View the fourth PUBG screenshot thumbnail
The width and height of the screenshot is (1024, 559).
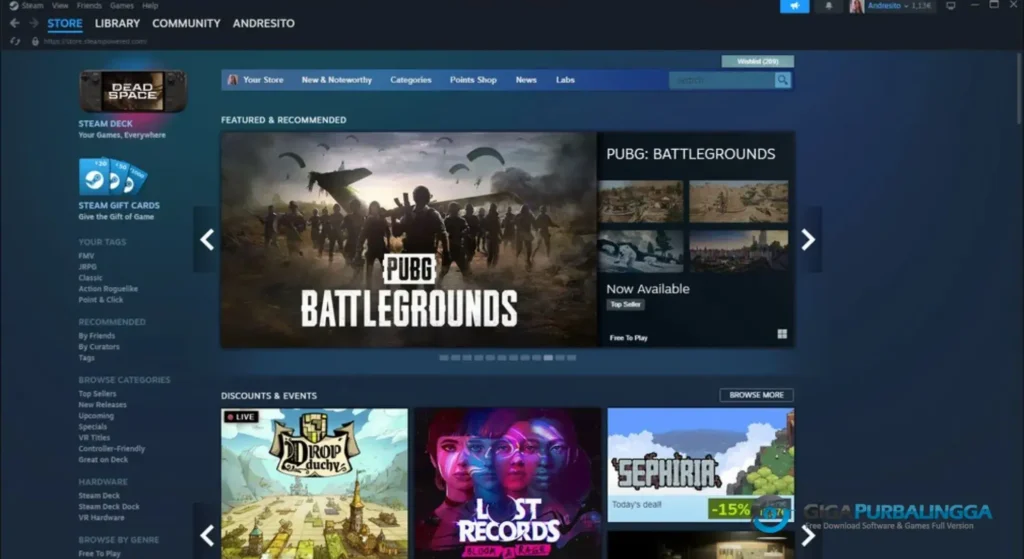[x=739, y=251]
